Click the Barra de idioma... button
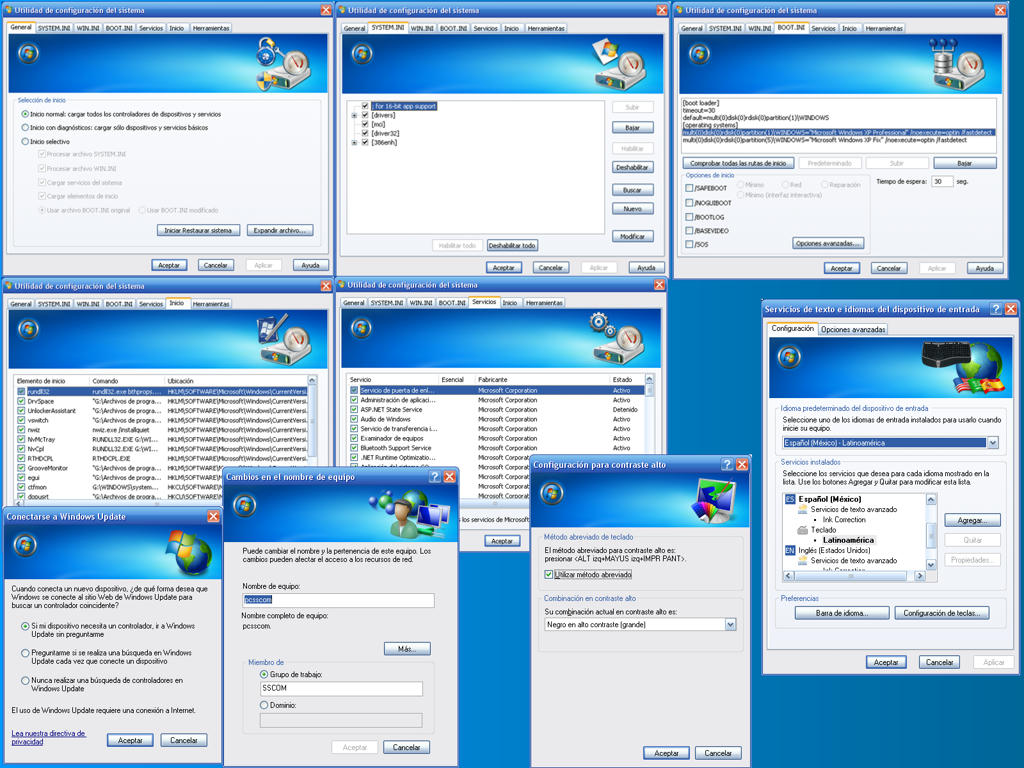1024x768 pixels. (842, 613)
